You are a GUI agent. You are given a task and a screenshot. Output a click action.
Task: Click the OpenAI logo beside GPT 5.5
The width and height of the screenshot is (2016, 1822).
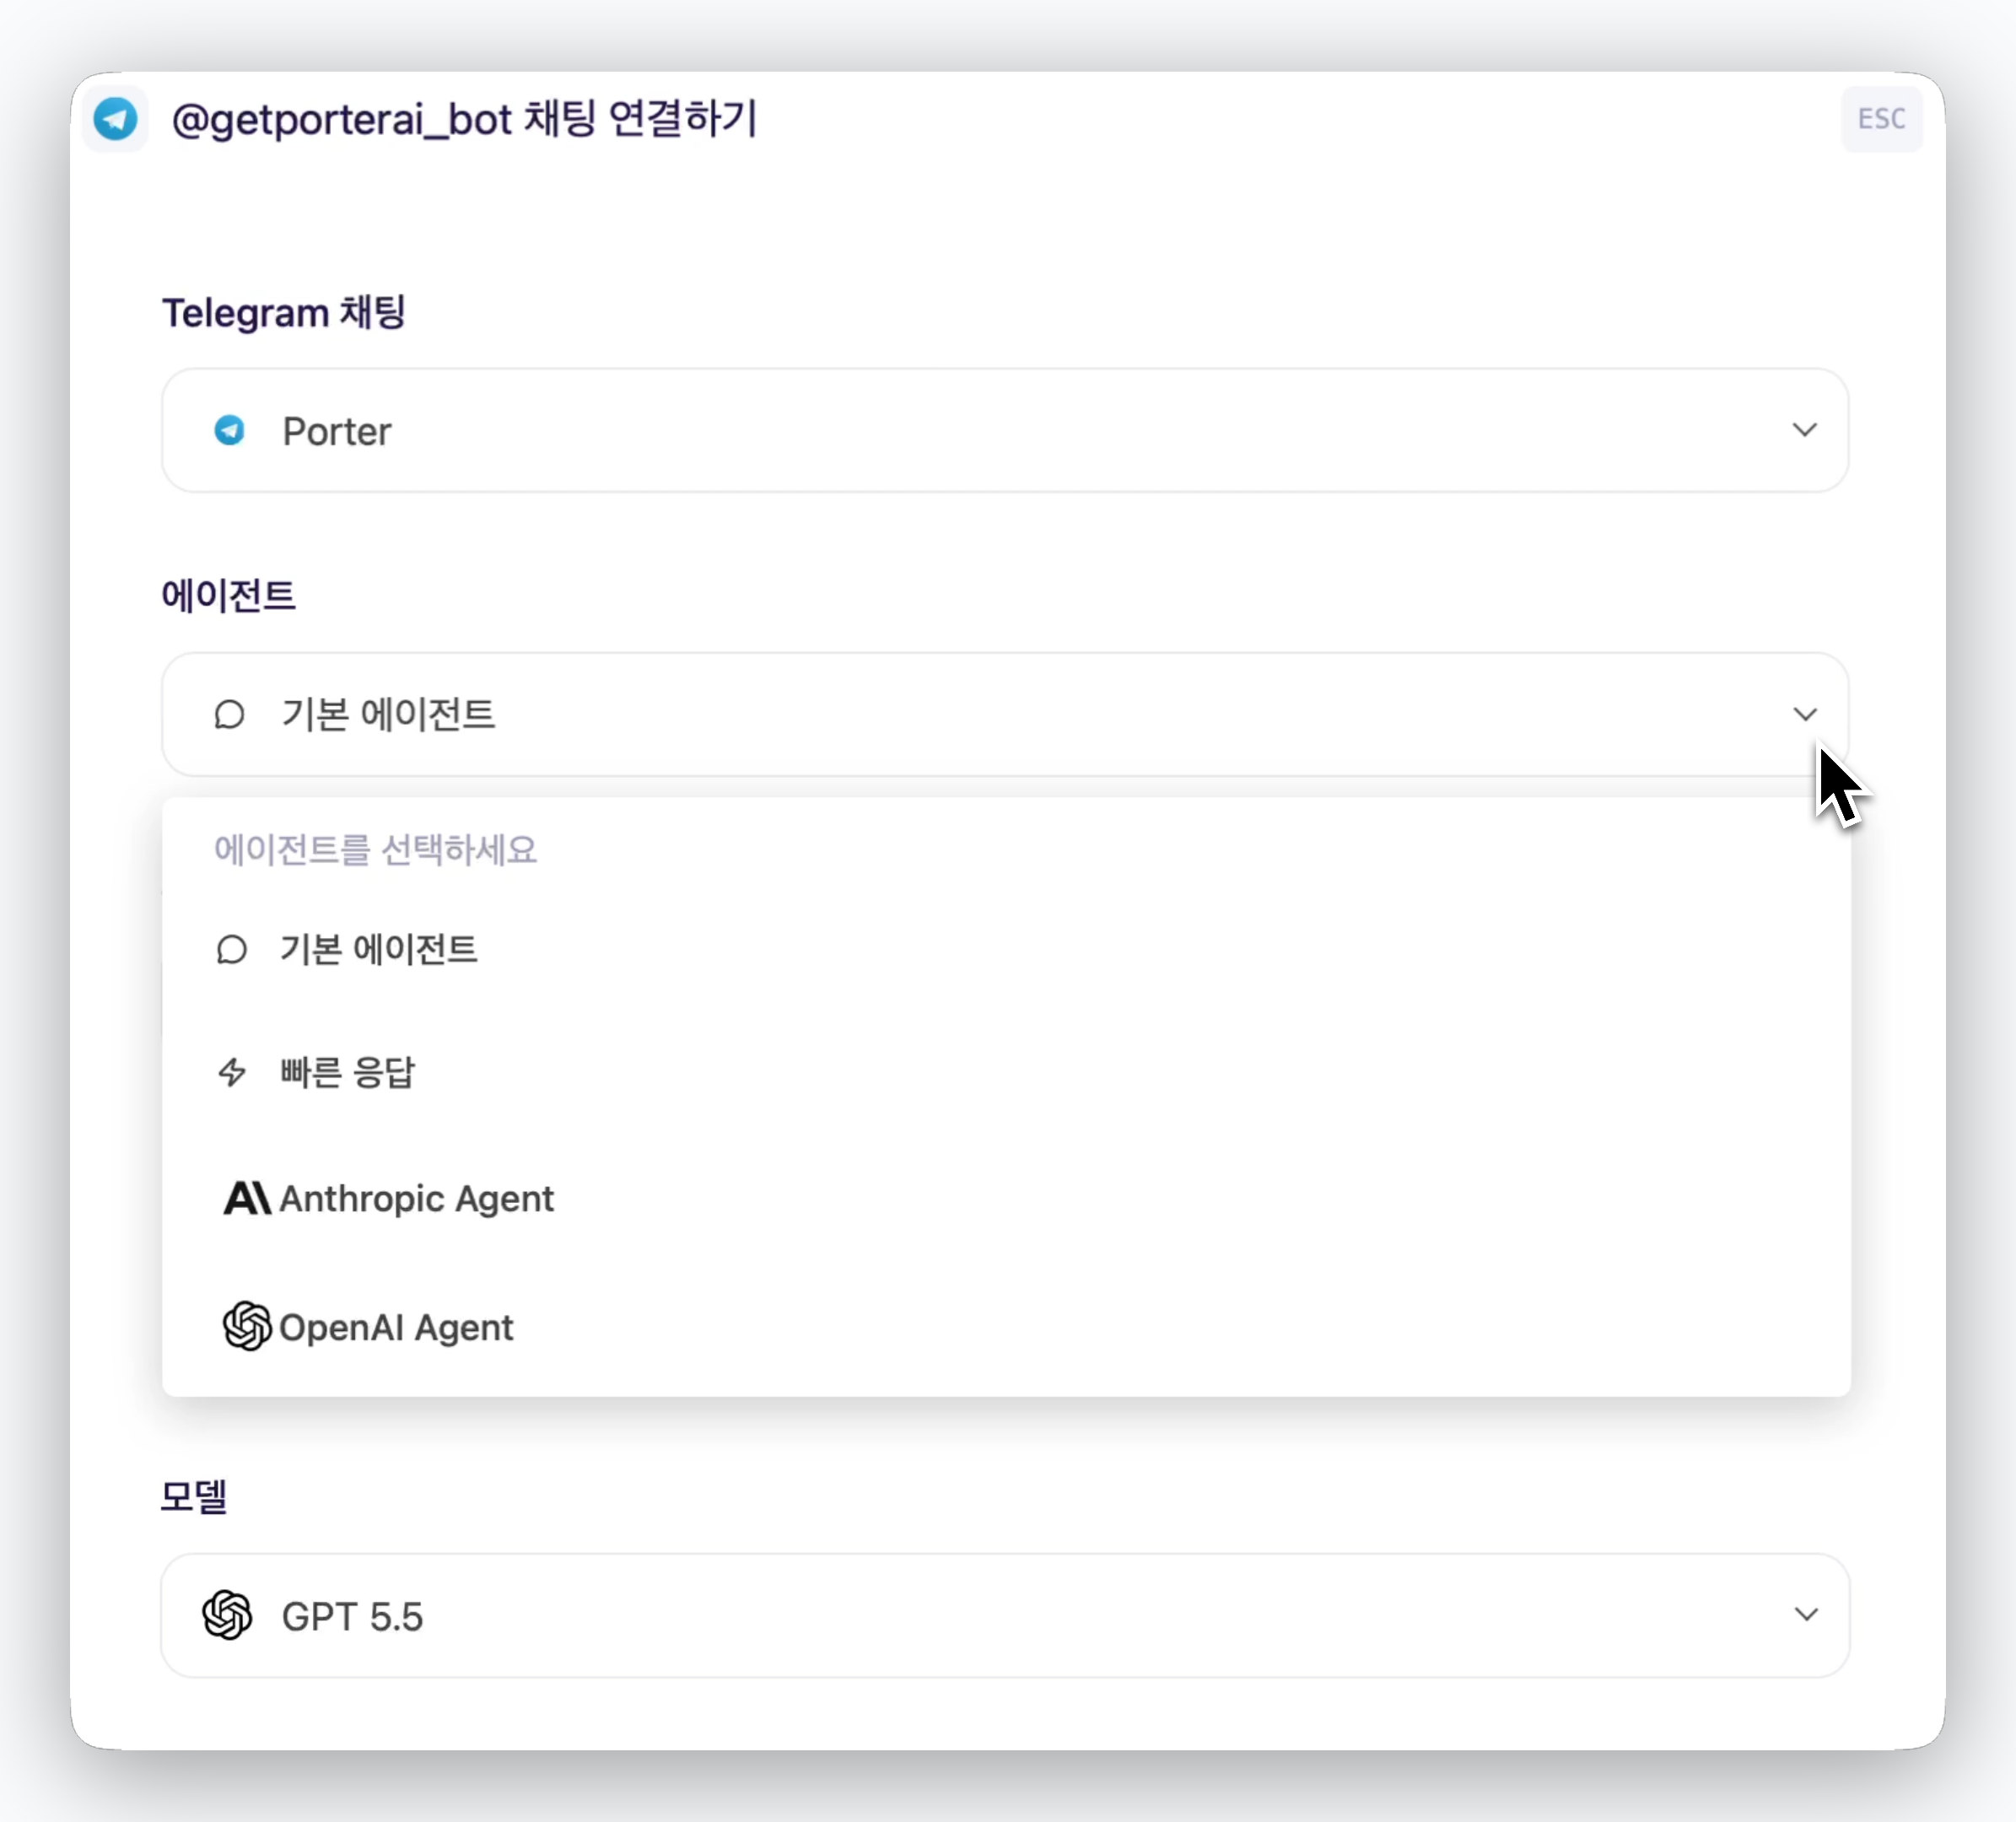[227, 1615]
